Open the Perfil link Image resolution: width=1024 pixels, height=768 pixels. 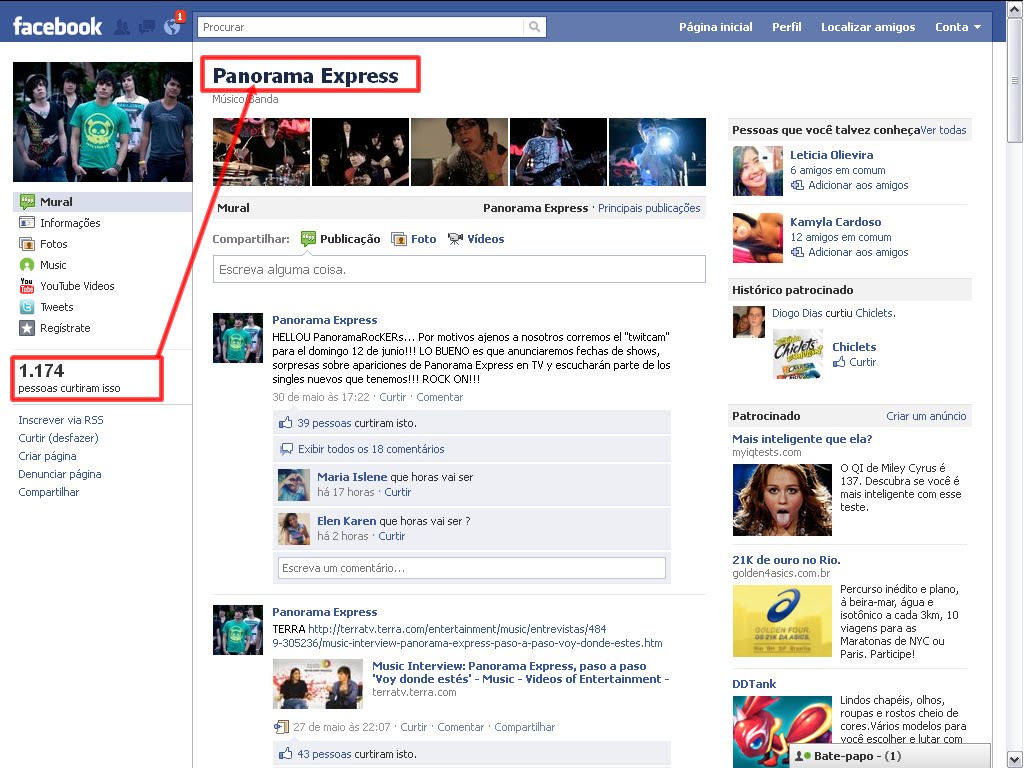tap(786, 27)
